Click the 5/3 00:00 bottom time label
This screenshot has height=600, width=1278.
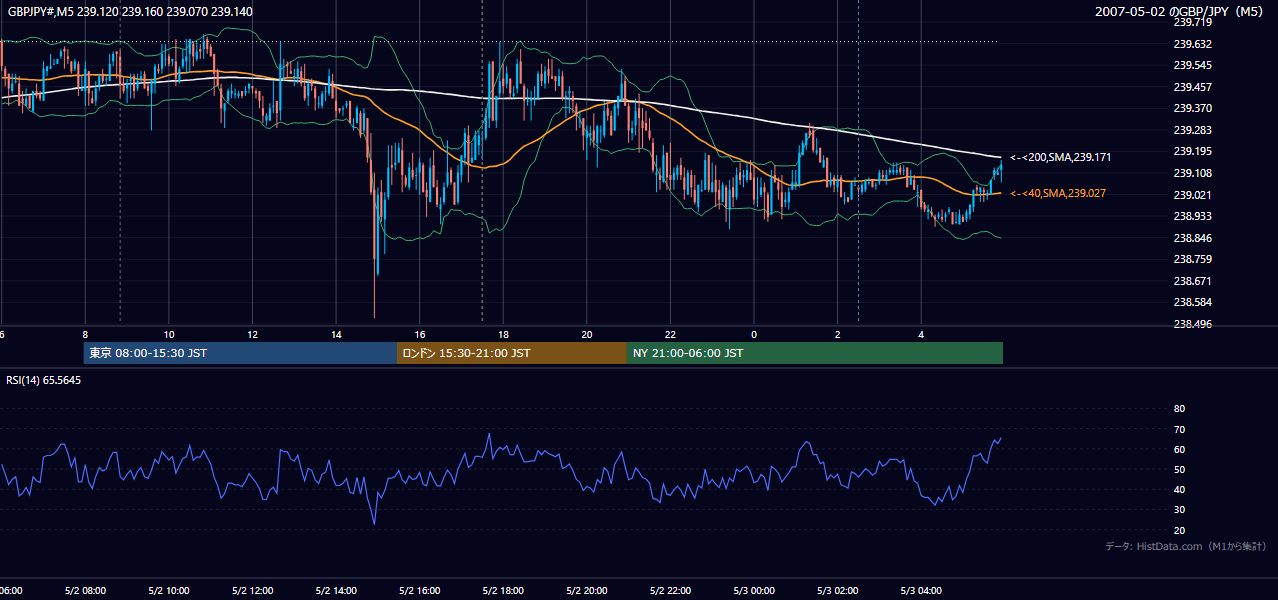click(755, 591)
